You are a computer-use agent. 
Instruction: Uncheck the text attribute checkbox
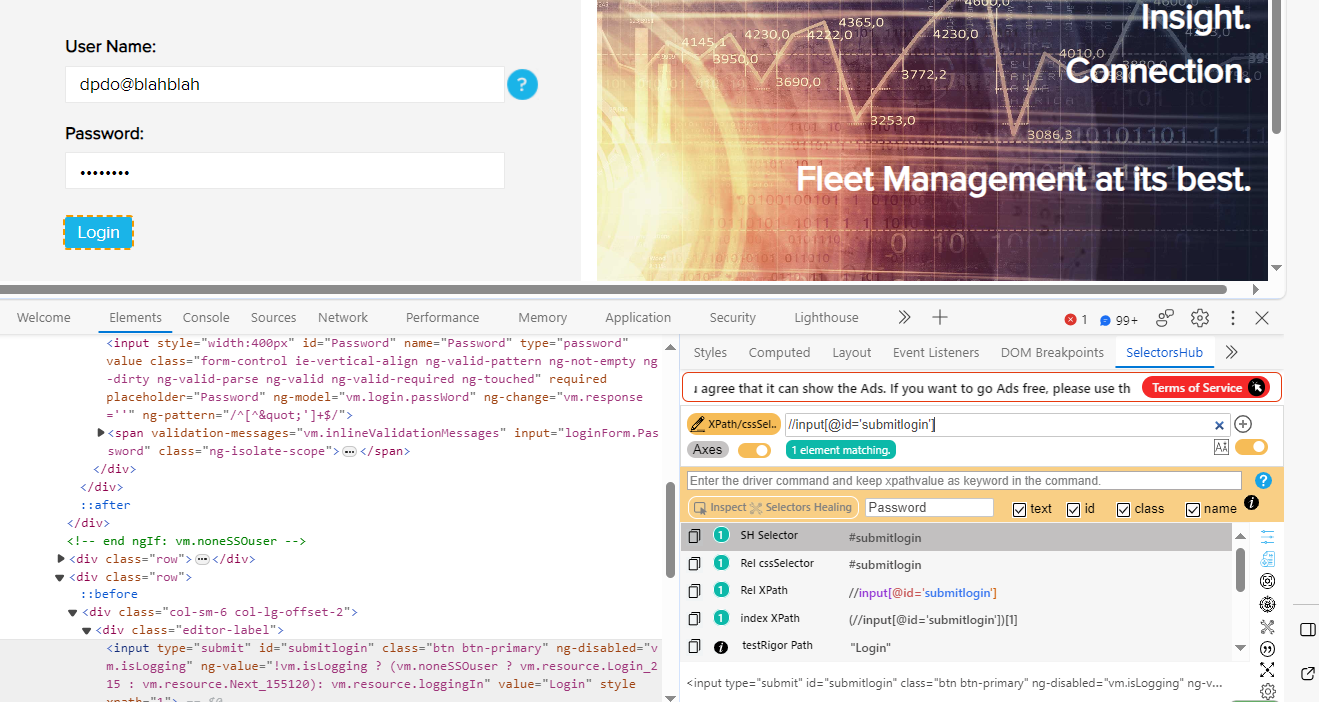tap(1020, 510)
